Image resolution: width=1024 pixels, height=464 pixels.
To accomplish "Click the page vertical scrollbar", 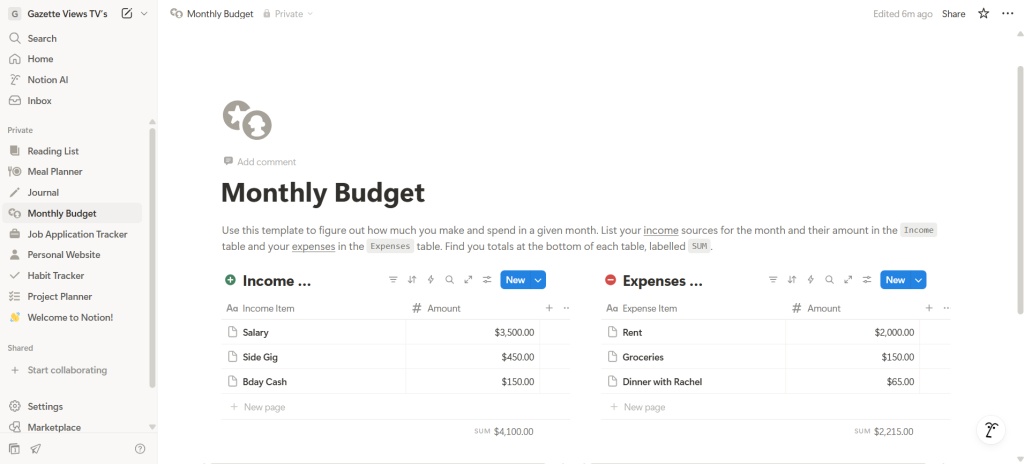I will [1020, 190].
